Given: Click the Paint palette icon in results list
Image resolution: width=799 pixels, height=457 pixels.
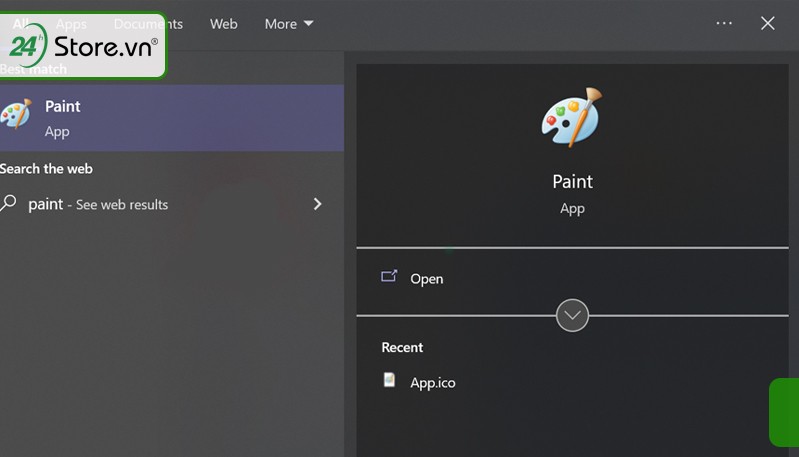Looking at the screenshot, I should pyautogui.click(x=16, y=114).
